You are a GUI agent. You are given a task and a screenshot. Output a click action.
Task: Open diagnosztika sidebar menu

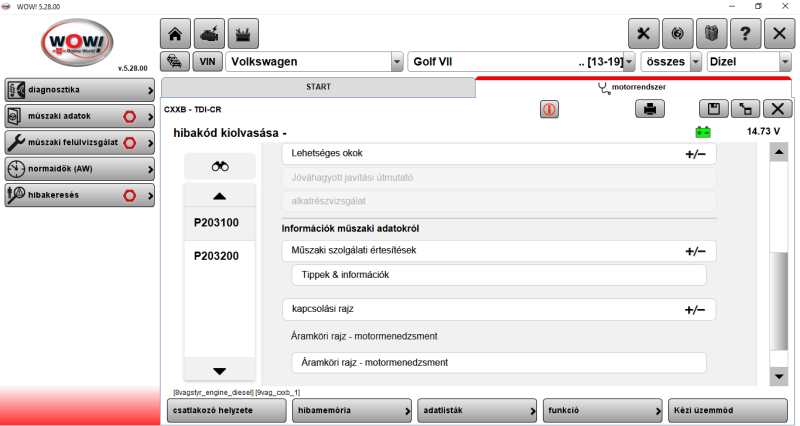coord(80,90)
